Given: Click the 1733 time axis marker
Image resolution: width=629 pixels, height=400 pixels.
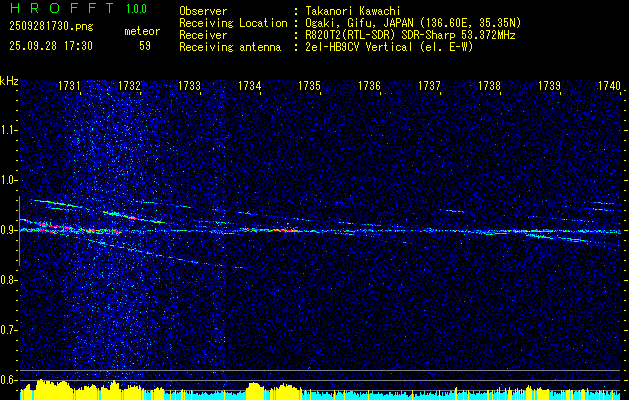Looking at the screenshot, I should (189, 85).
